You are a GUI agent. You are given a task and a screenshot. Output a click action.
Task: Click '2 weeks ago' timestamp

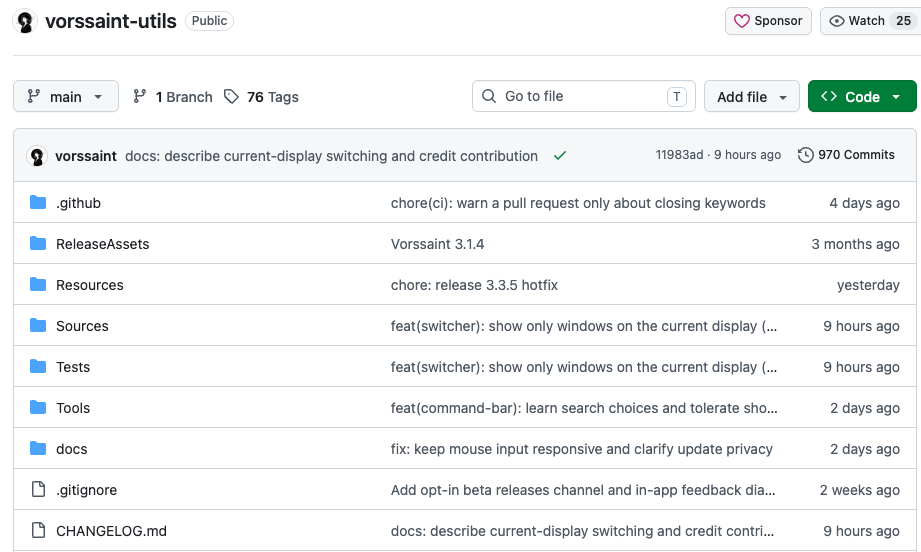859,490
